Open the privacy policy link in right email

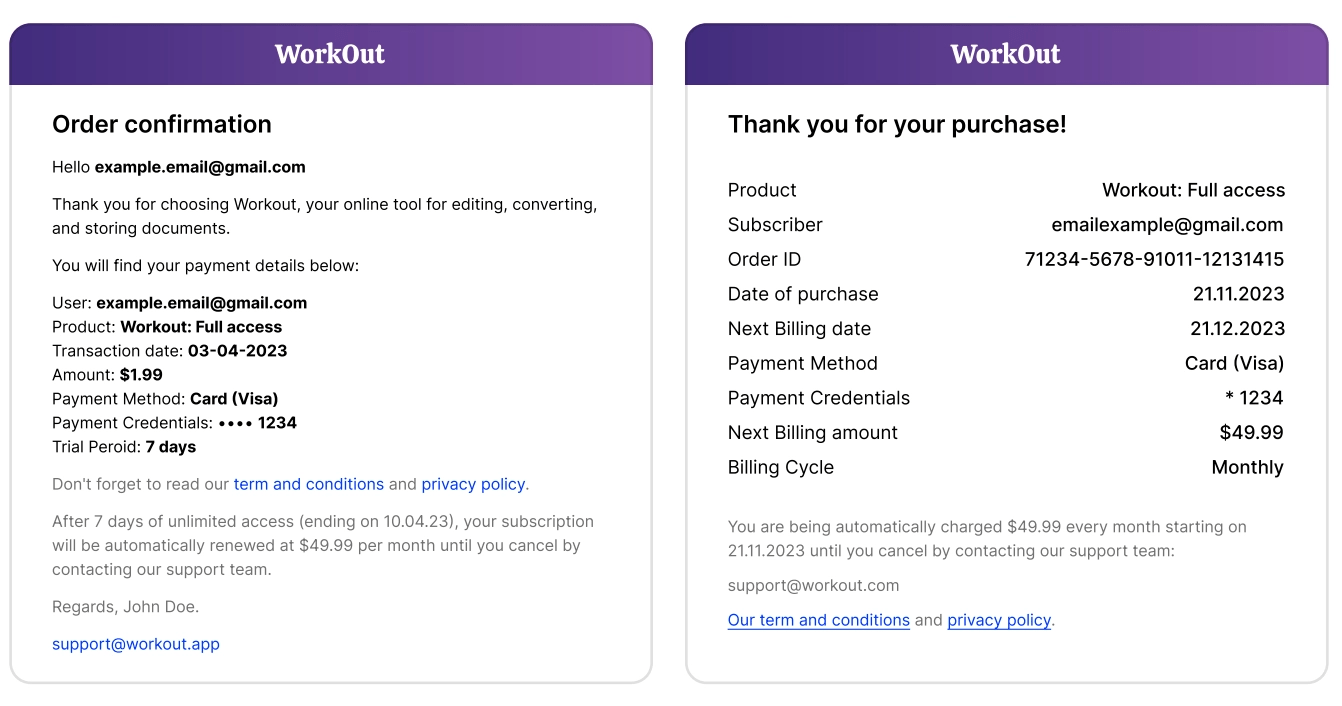[998, 620]
